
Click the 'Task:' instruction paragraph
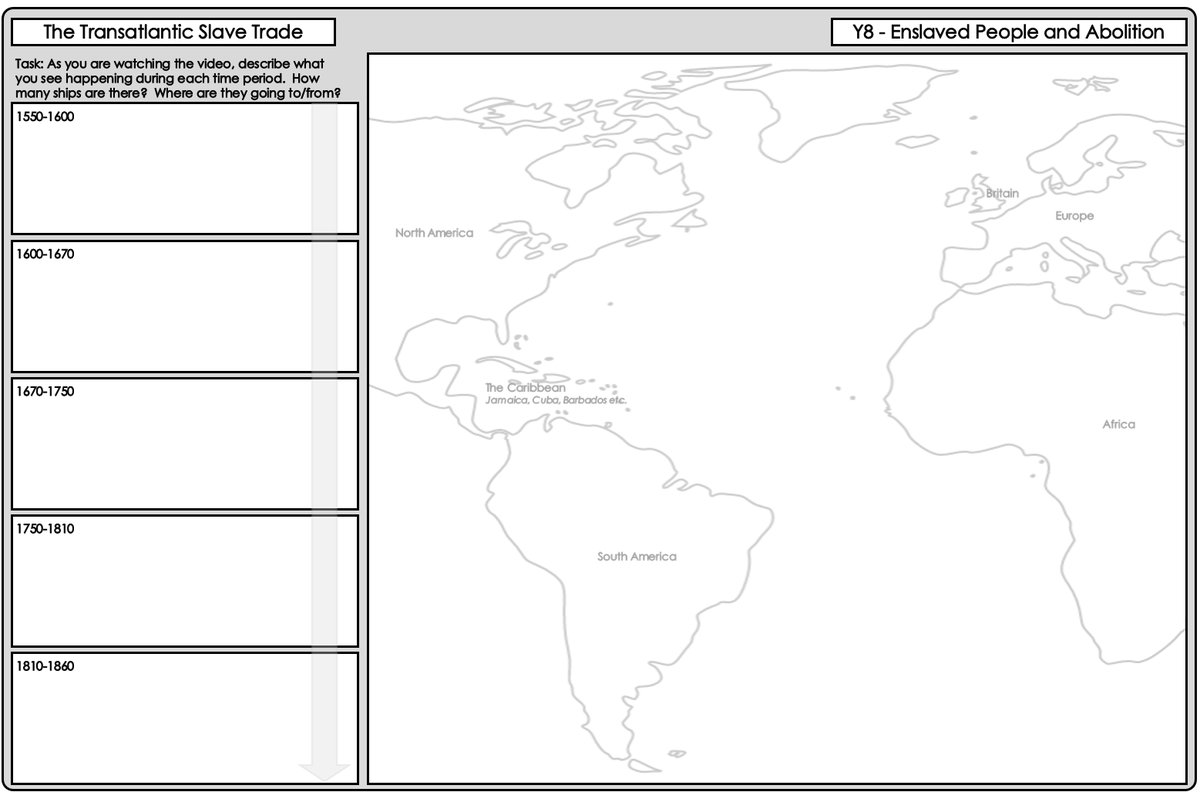[x=178, y=78]
